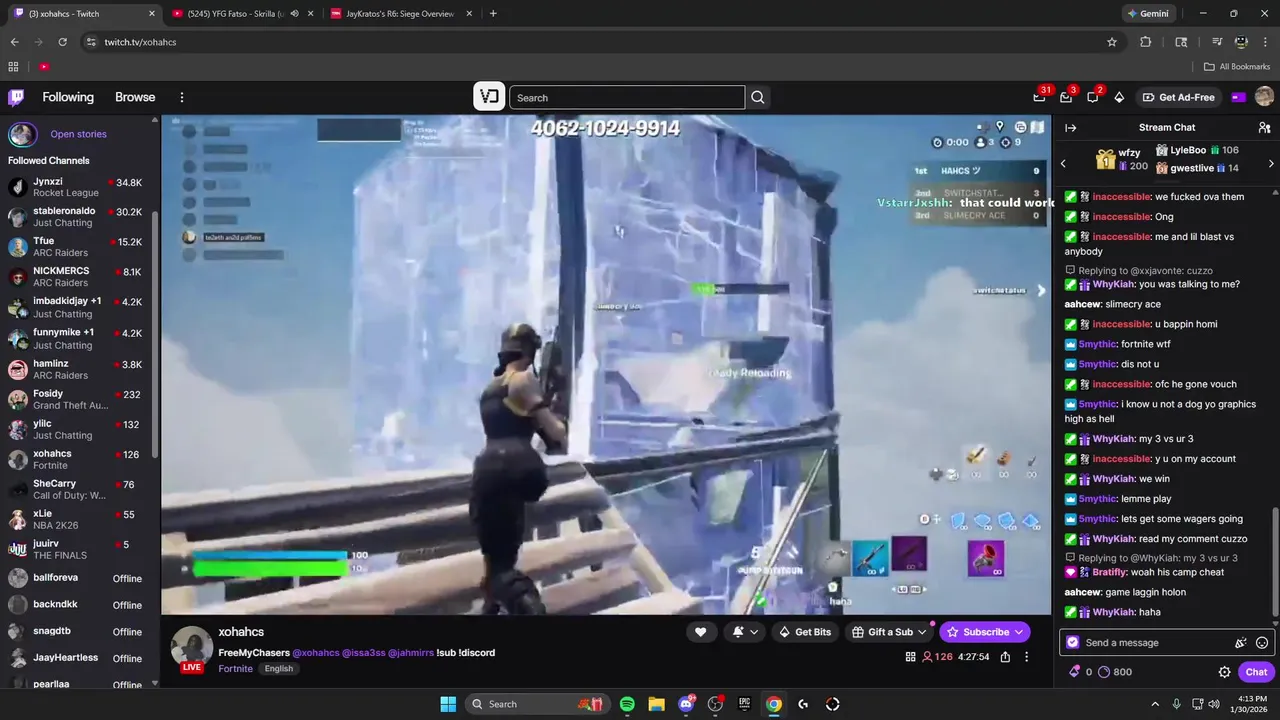Click the Get Bits button
Image resolution: width=1280 pixels, height=720 pixels.
[x=805, y=632]
